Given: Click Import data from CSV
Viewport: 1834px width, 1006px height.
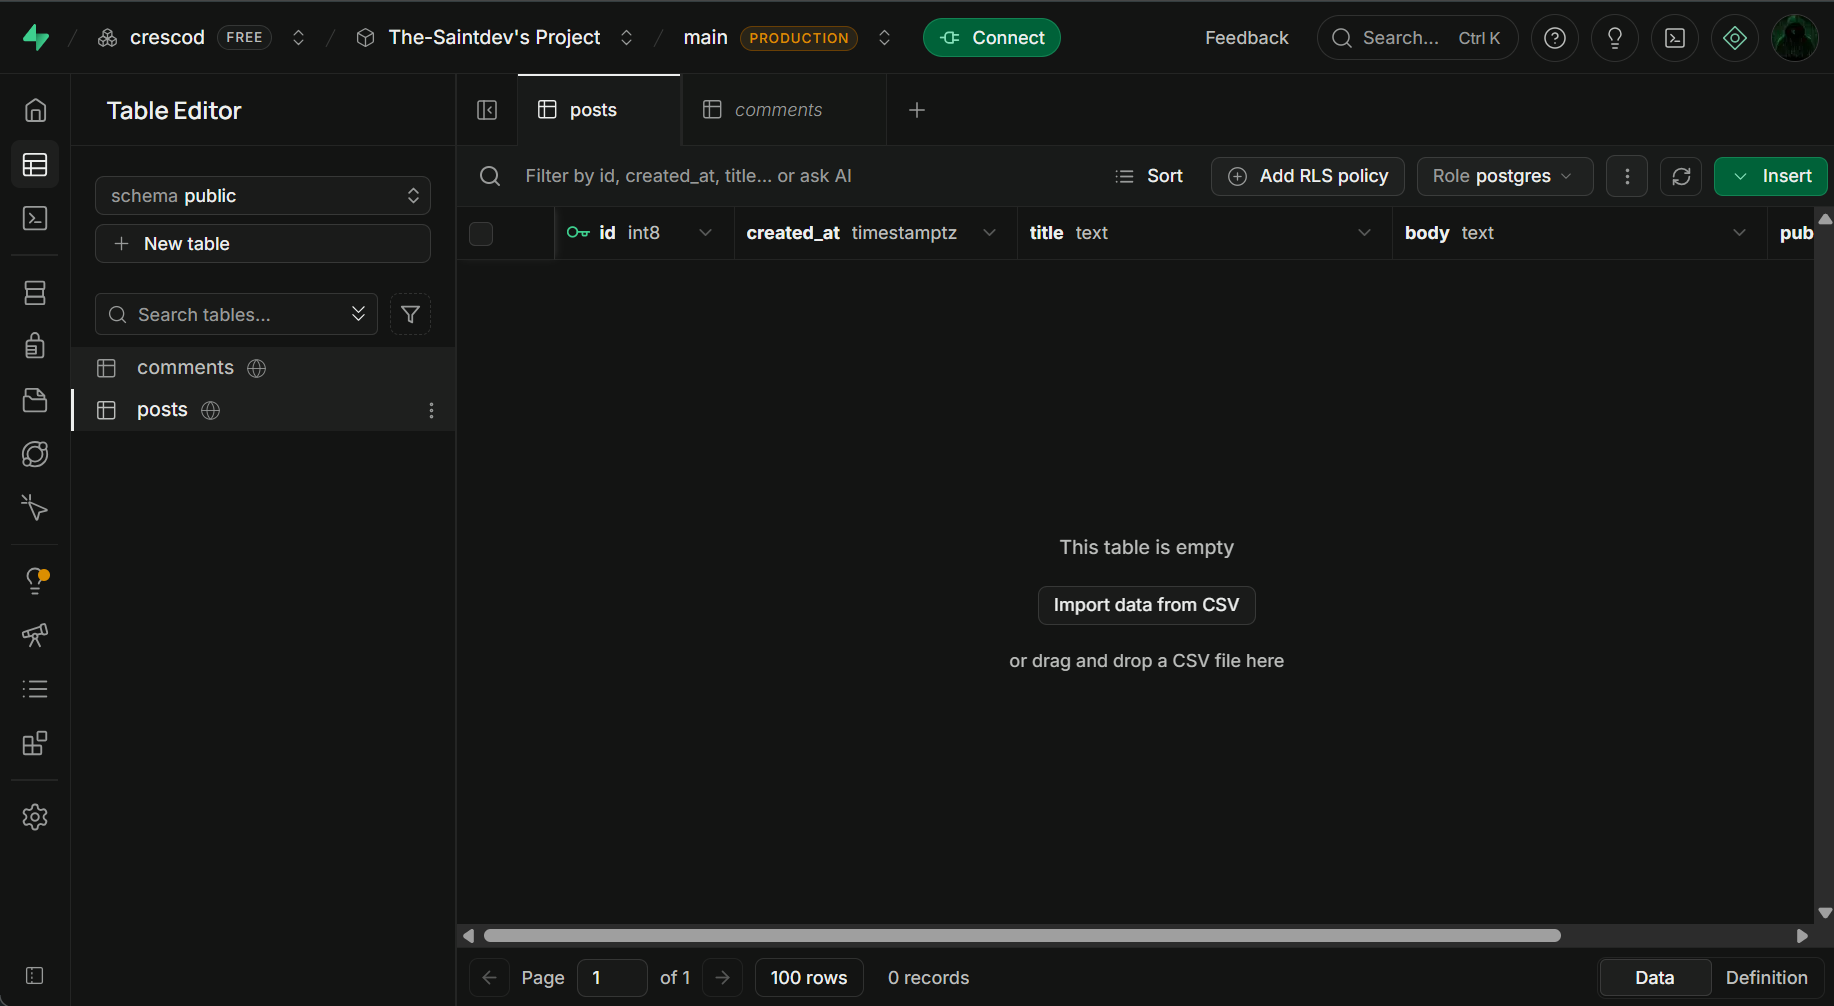Looking at the screenshot, I should (1147, 605).
